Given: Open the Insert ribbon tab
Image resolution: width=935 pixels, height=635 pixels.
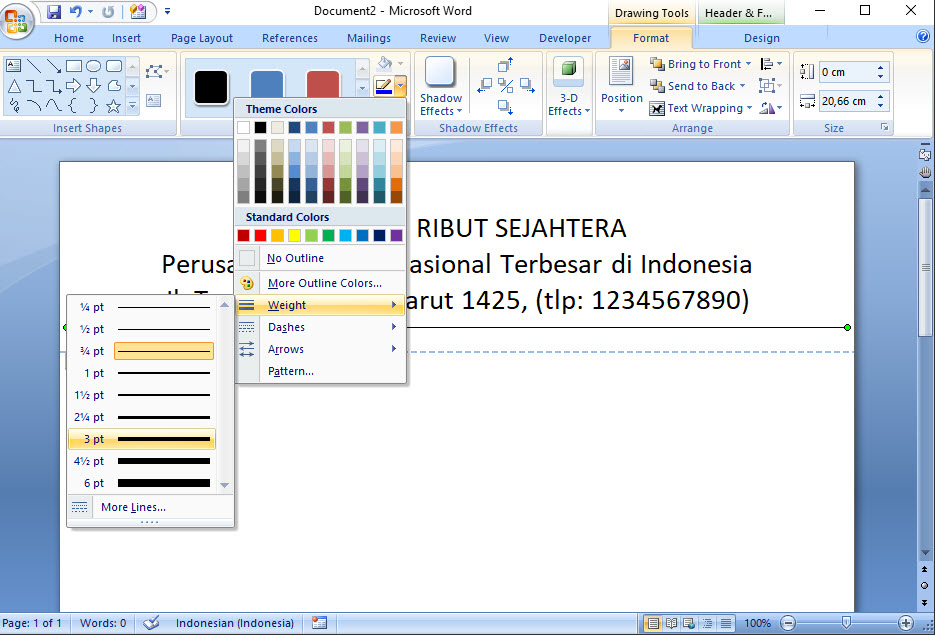Looking at the screenshot, I should pos(126,38).
